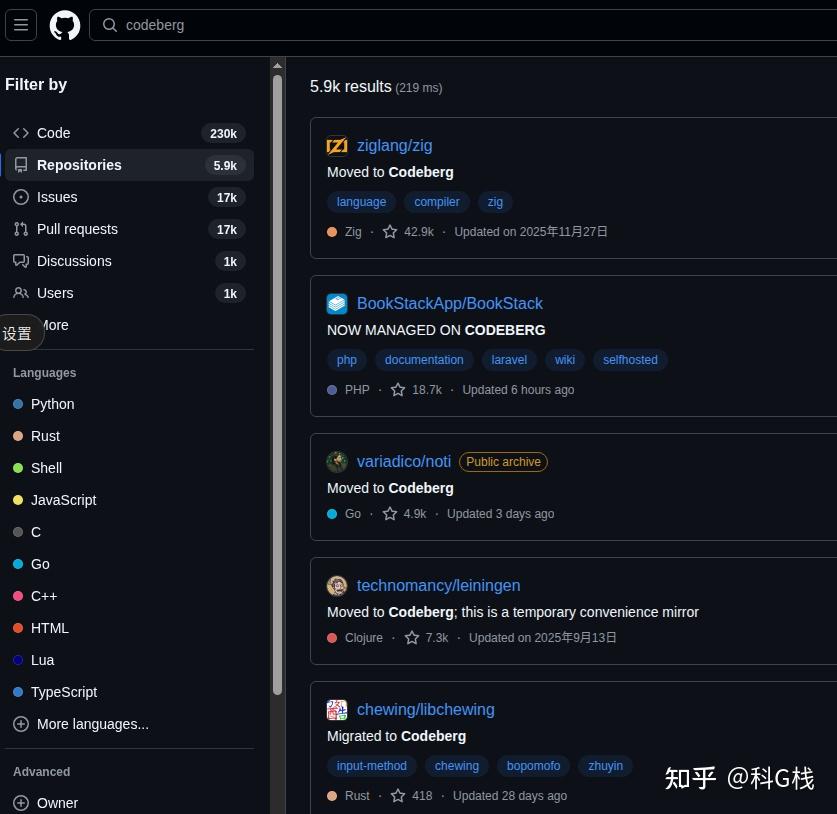Click the input-method topic tag
Image resolution: width=837 pixels, height=814 pixels.
click(x=372, y=766)
